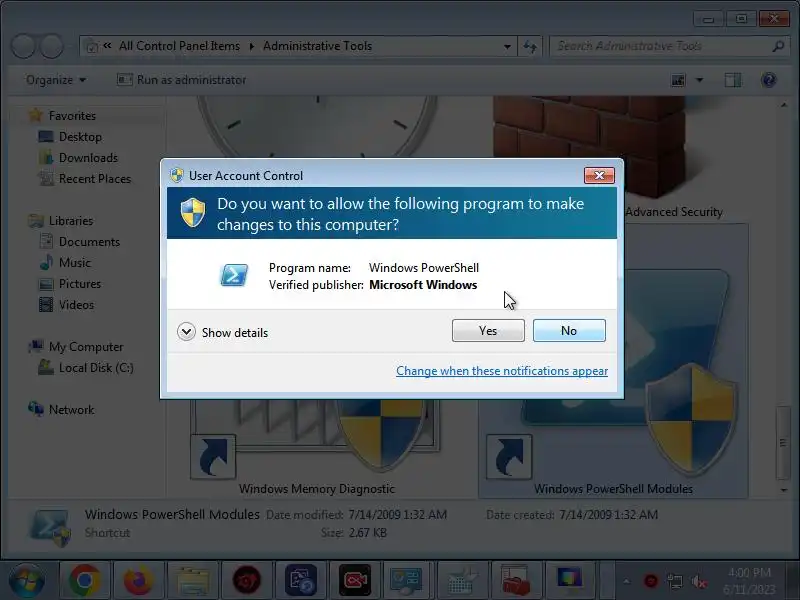Launch Firefox from taskbar
The height and width of the screenshot is (600, 800).
point(139,581)
